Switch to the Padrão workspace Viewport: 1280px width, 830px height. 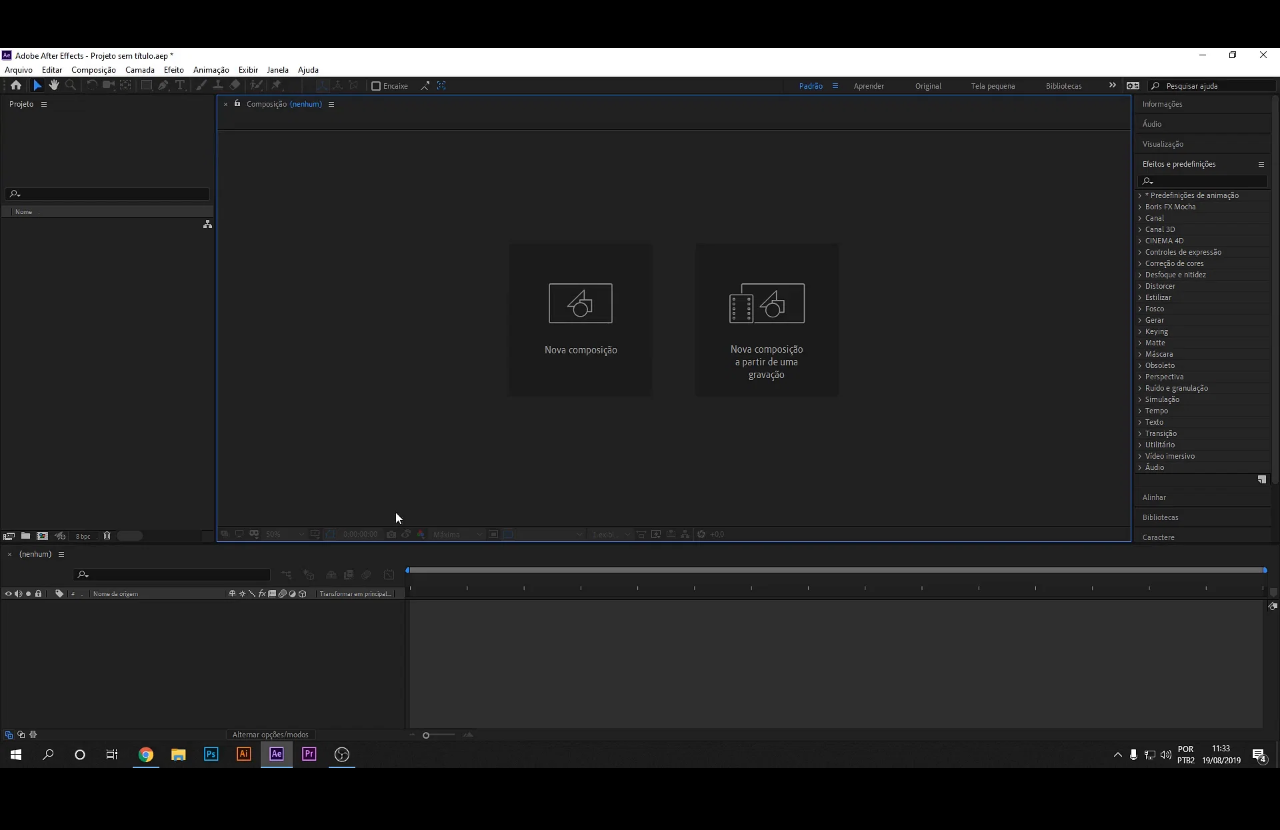click(x=811, y=86)
